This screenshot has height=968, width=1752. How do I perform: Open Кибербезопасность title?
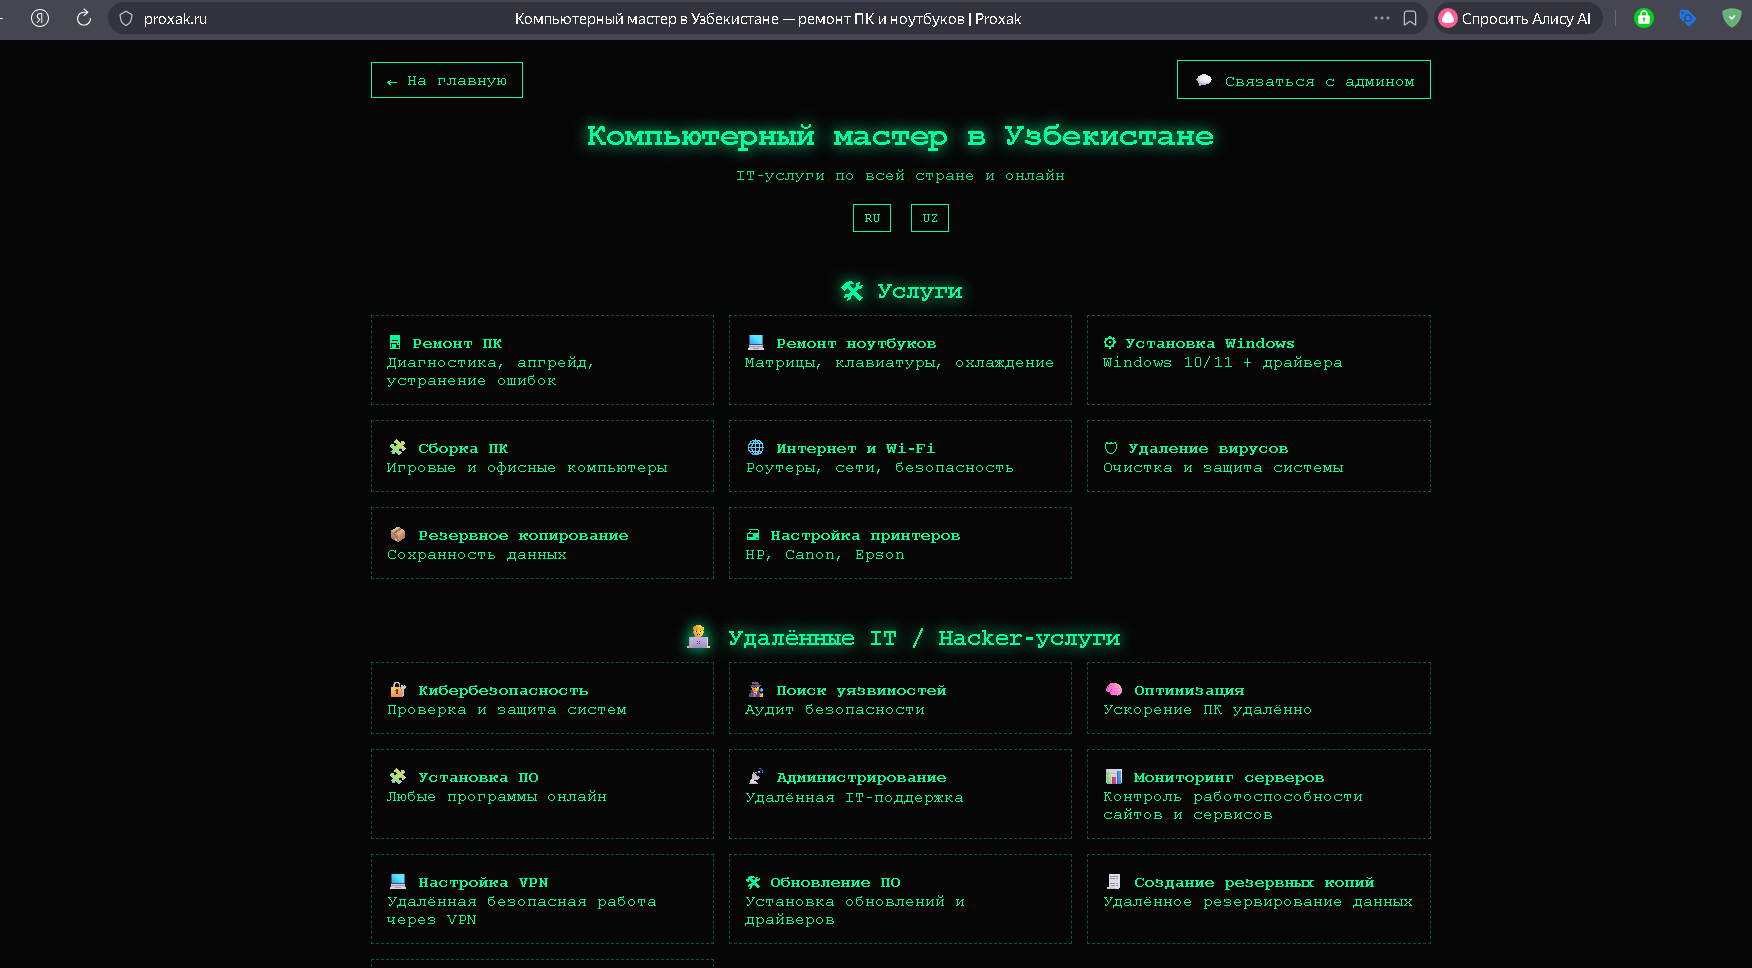pyautogui.click(x=503, y=690)
